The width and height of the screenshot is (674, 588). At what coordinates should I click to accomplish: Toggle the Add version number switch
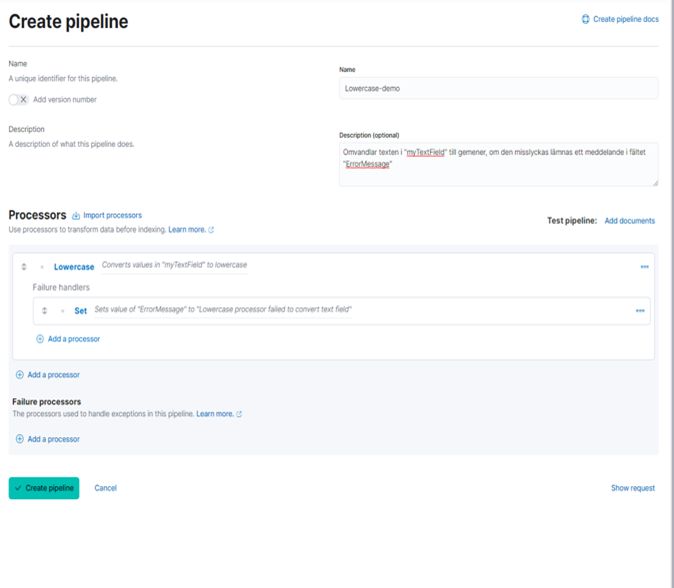18,100
